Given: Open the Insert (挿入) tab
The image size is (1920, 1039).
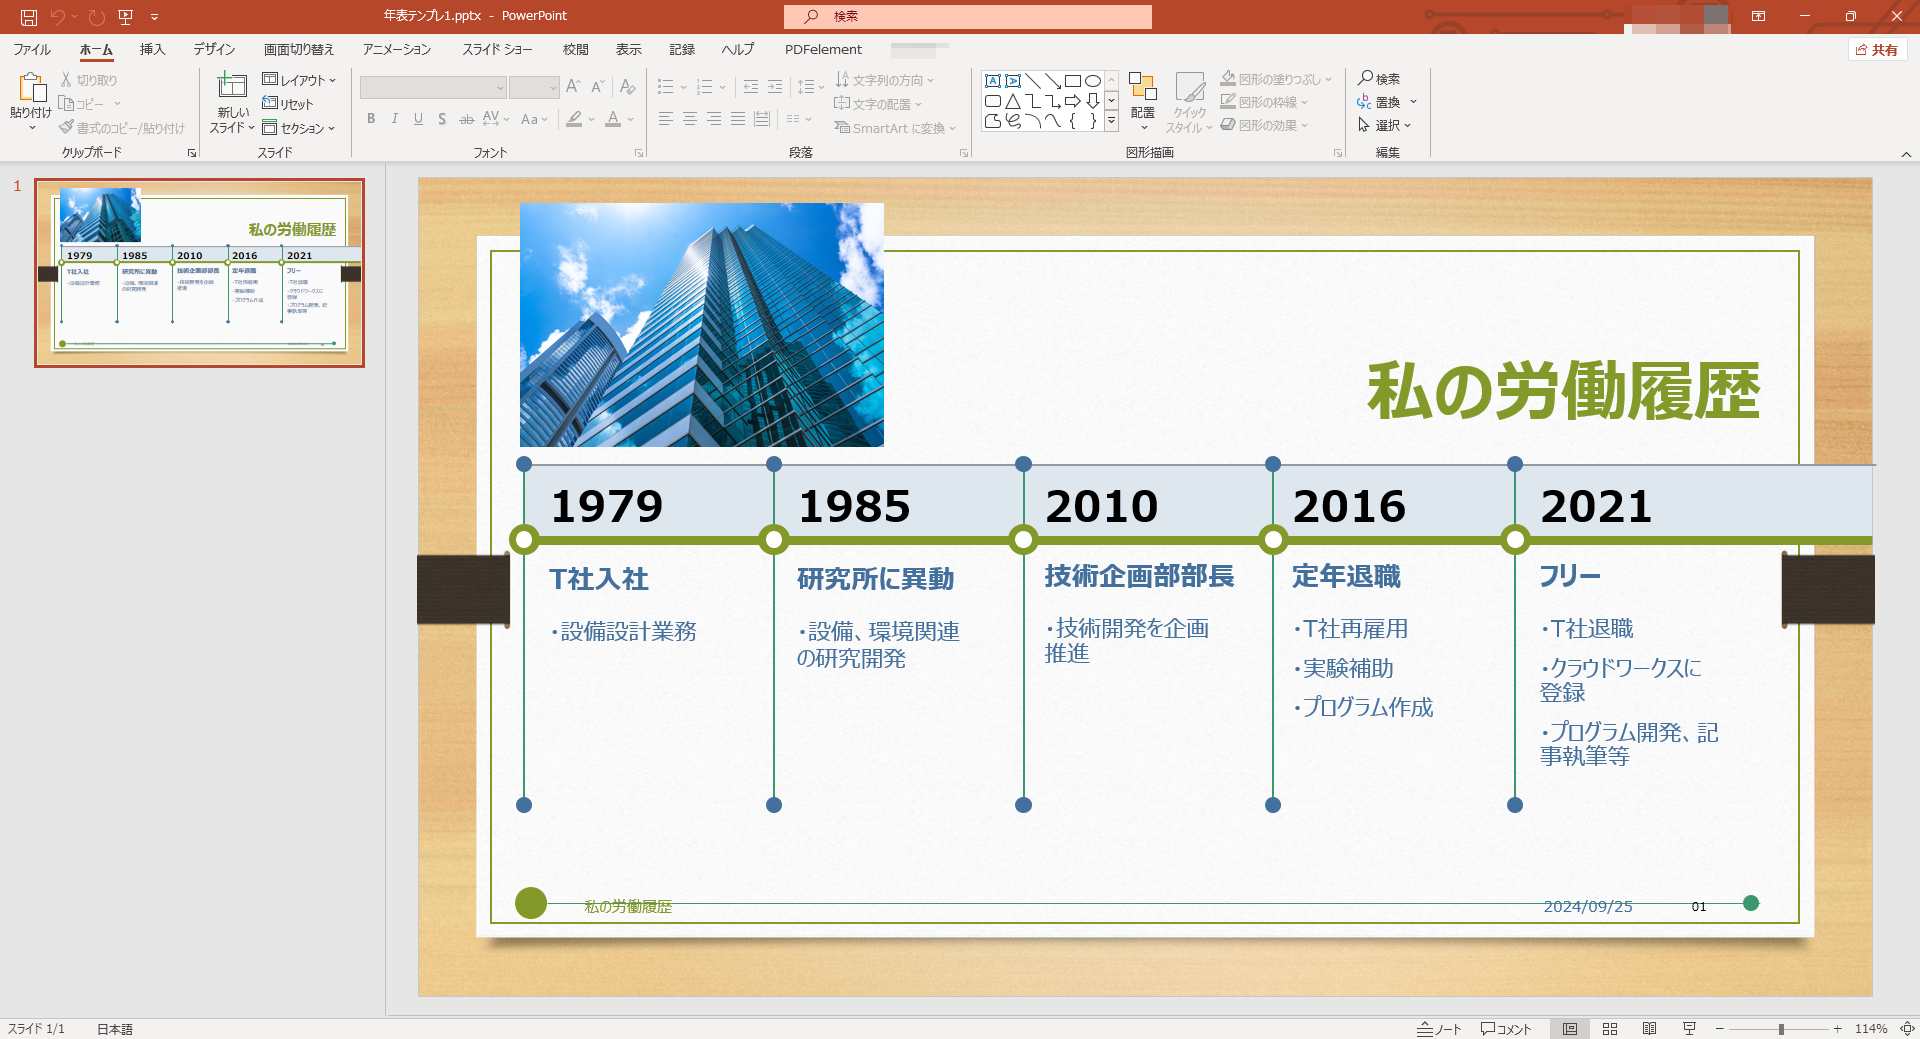Looking at the screenshot, I should [x=152, y=49].
